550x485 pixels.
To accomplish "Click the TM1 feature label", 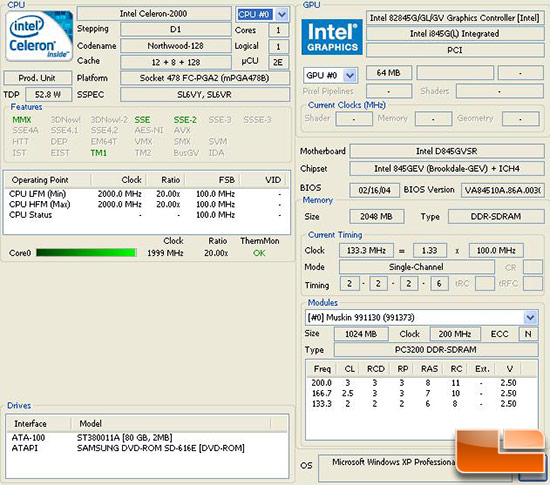I will click(99, 153).
